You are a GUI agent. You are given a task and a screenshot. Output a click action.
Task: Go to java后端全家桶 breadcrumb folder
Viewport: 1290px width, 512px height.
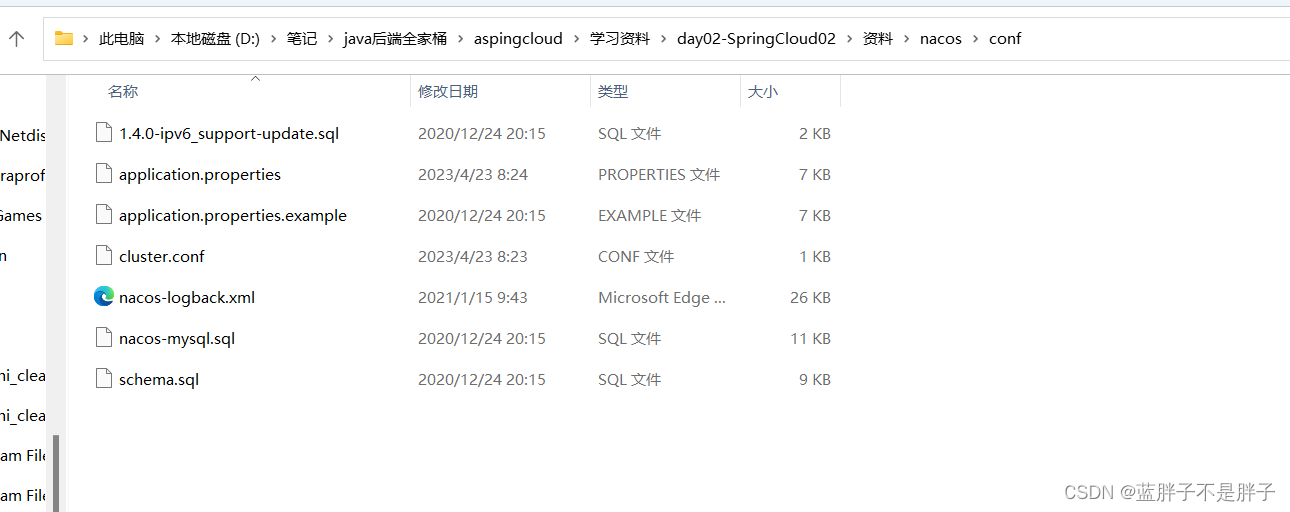(x=395, y=39)
